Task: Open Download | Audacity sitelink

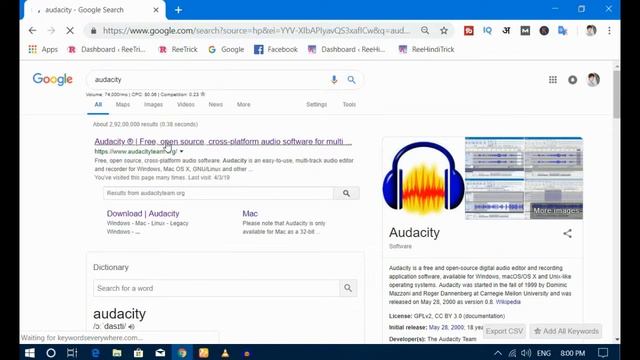Action: point(143,213)
